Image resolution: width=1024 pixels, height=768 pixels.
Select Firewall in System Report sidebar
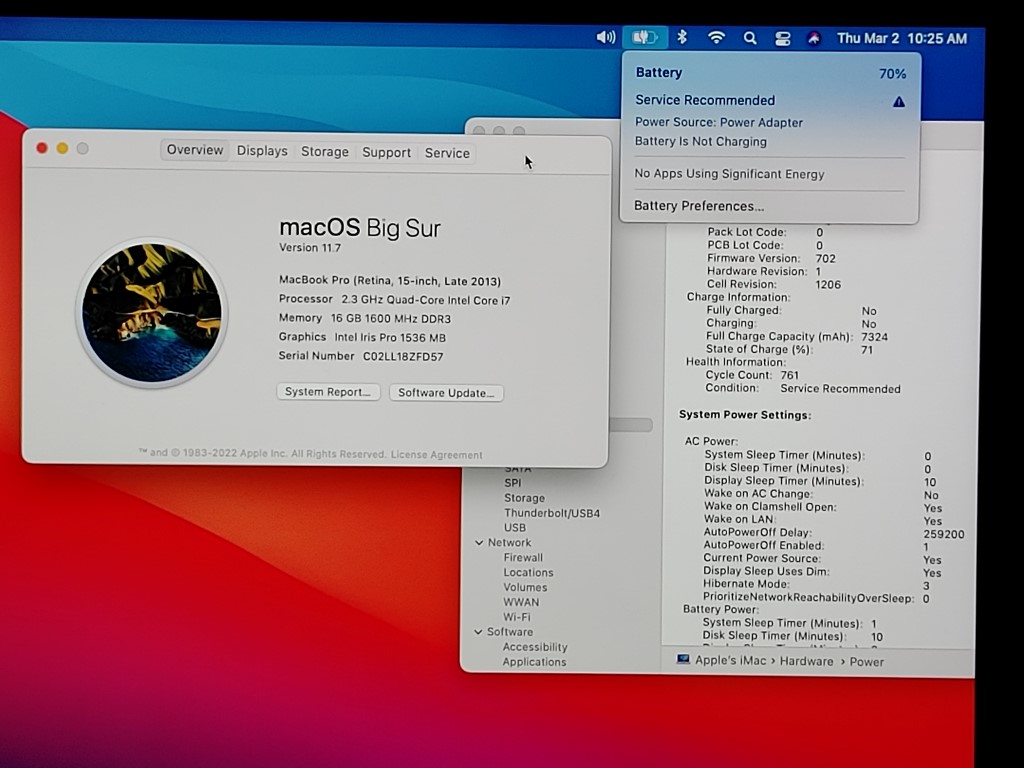point(523,558)
